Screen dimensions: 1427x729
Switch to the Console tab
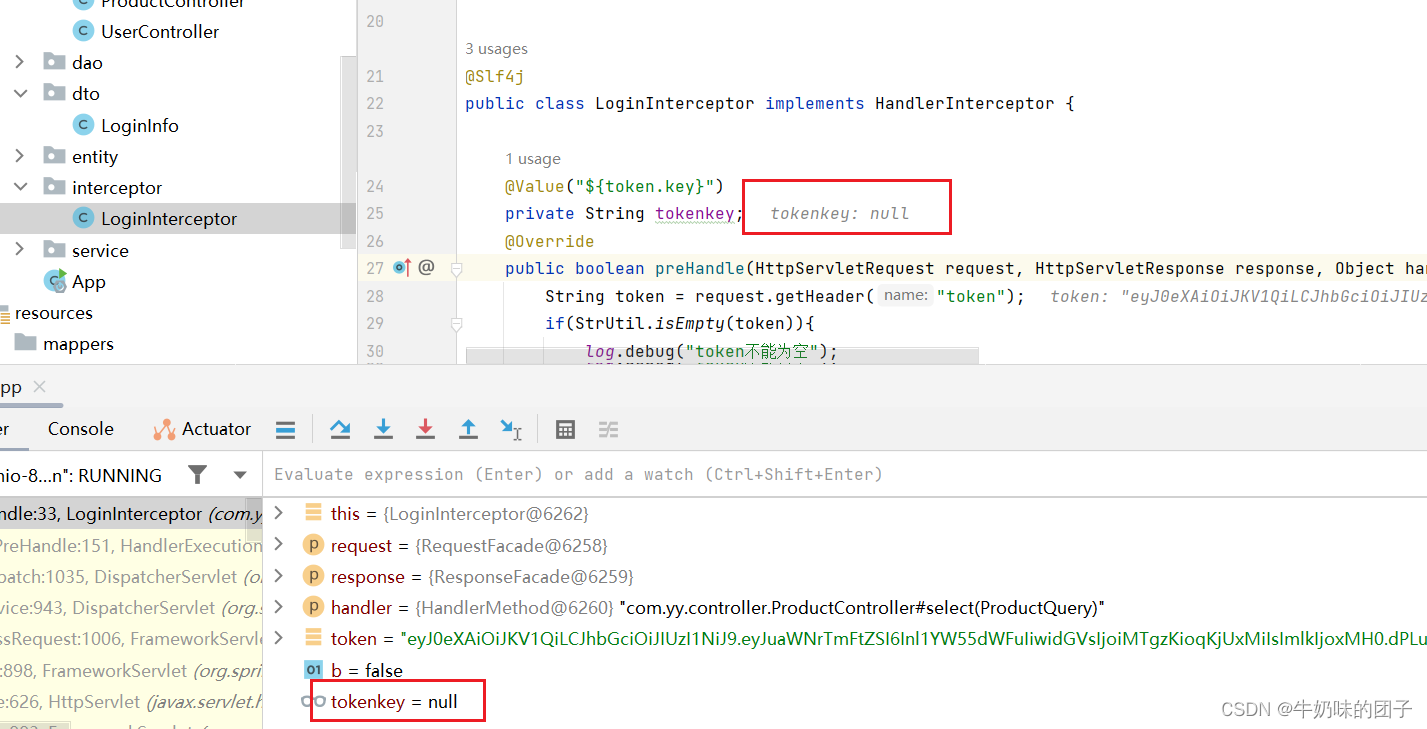tap(79, 429)
